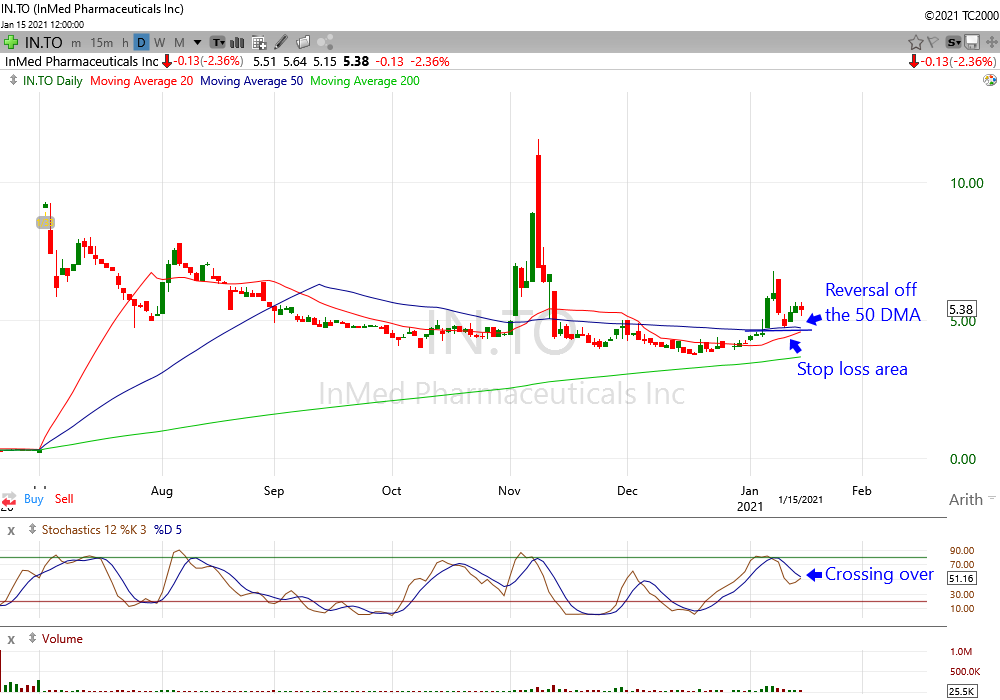This screenshot has width=1000, height=700.
Task: Switch to the minute 'm' time frame
Action: (x=76, y=43)
